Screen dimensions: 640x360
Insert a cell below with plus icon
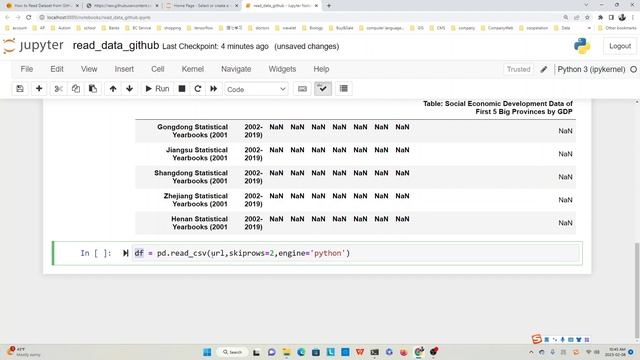coord(39,89)
